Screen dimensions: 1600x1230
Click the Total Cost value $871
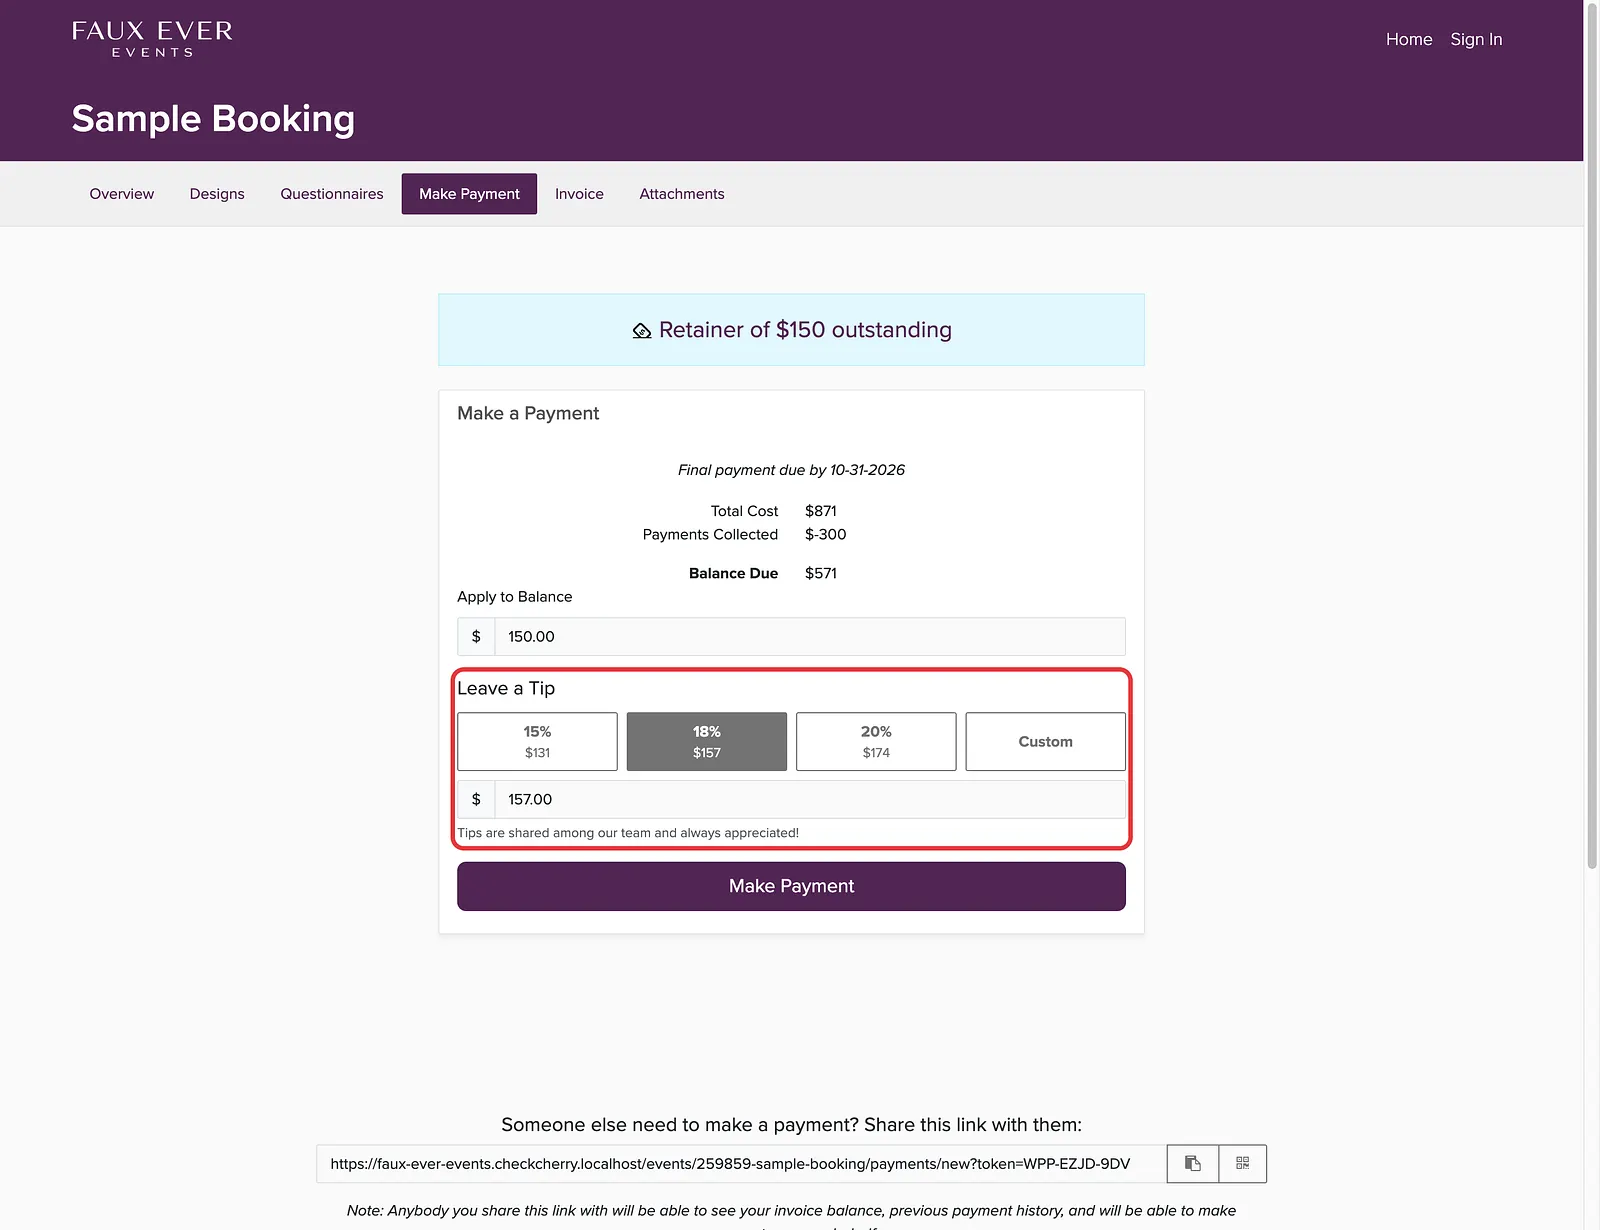[x=821, y=511]
